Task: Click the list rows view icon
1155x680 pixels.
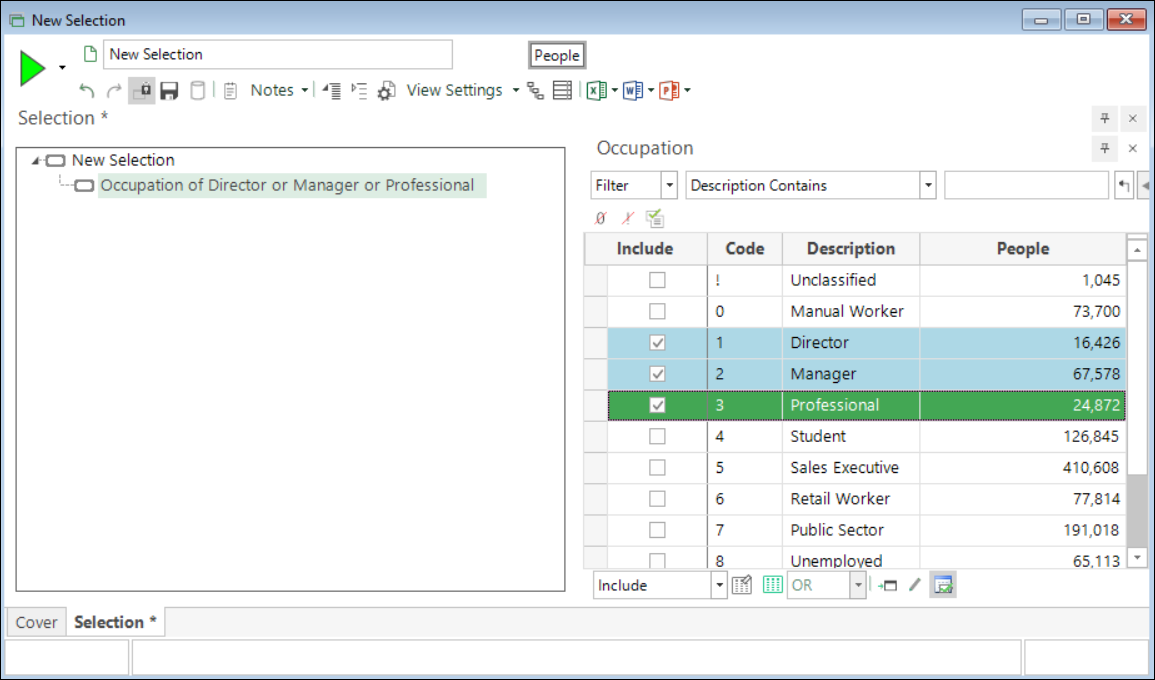Action: pos(562,91)
